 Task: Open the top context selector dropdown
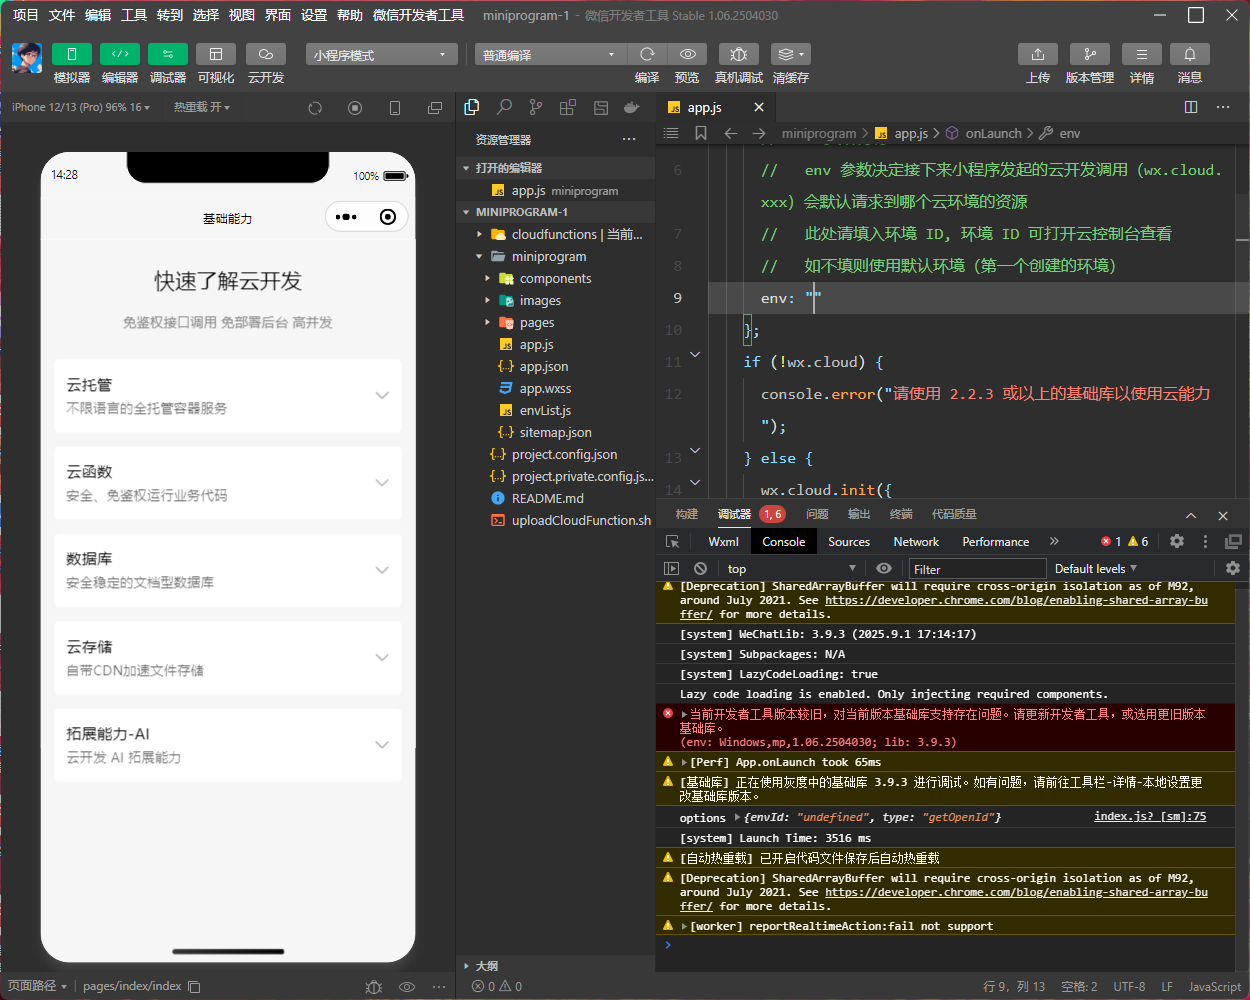point(793,568)
